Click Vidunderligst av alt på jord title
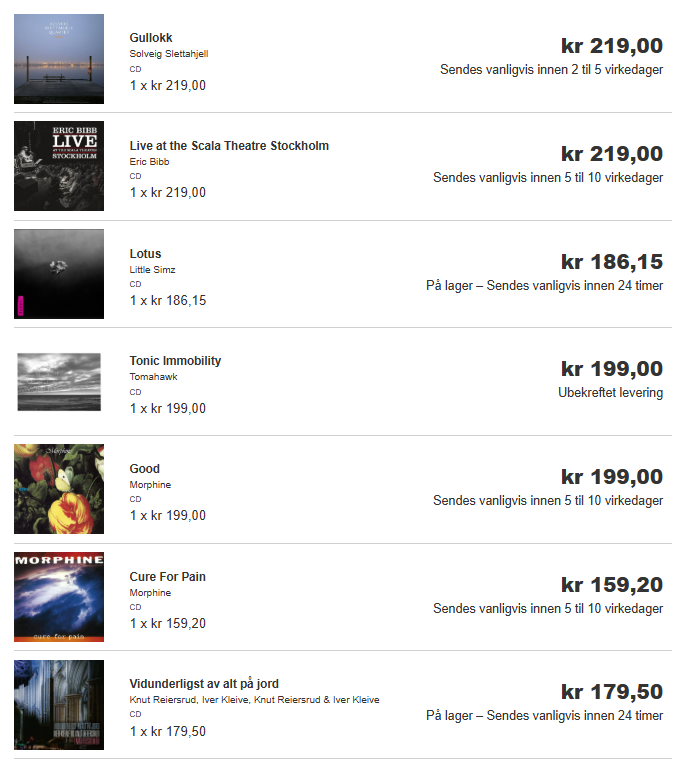Image resolution: width=688 pixels, height=763 pixels. tap(204, 684)
